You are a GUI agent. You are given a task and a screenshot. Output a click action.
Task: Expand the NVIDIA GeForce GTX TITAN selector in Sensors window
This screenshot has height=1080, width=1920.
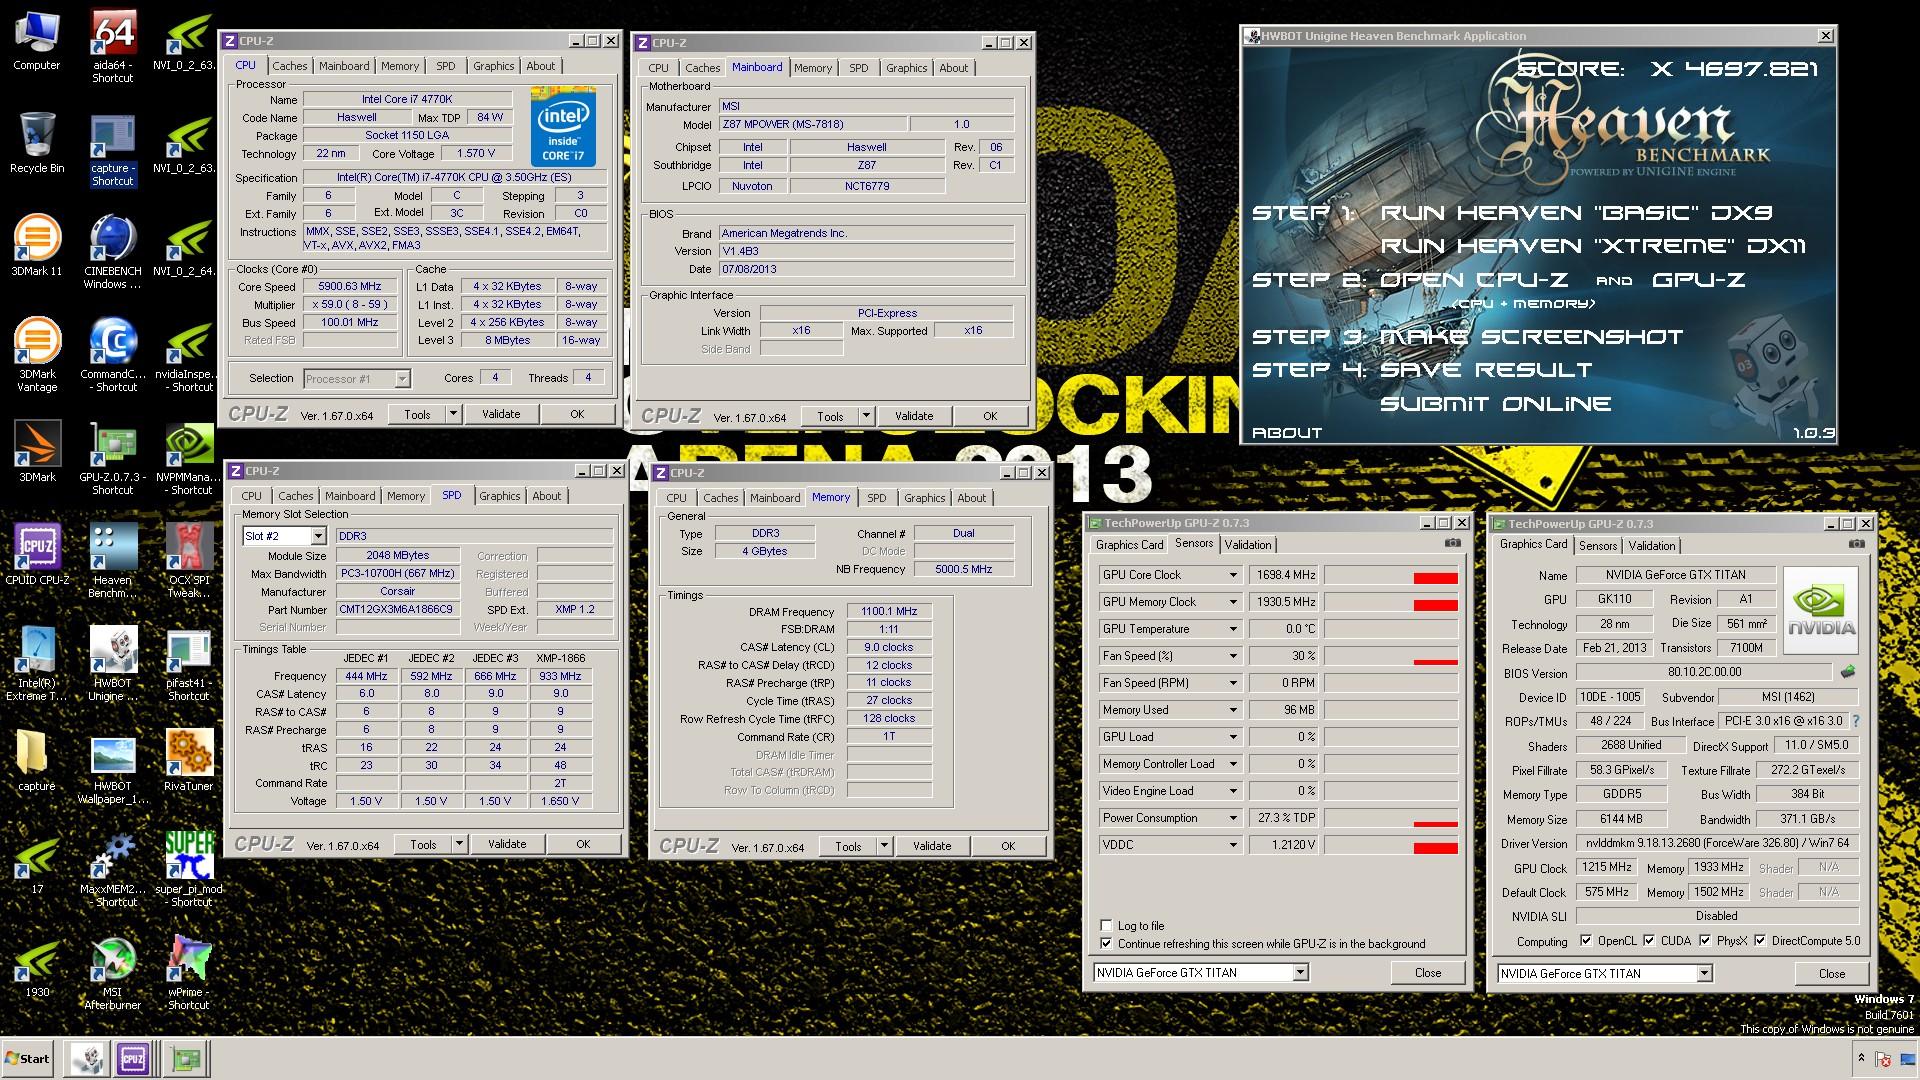pos(1300,973)
